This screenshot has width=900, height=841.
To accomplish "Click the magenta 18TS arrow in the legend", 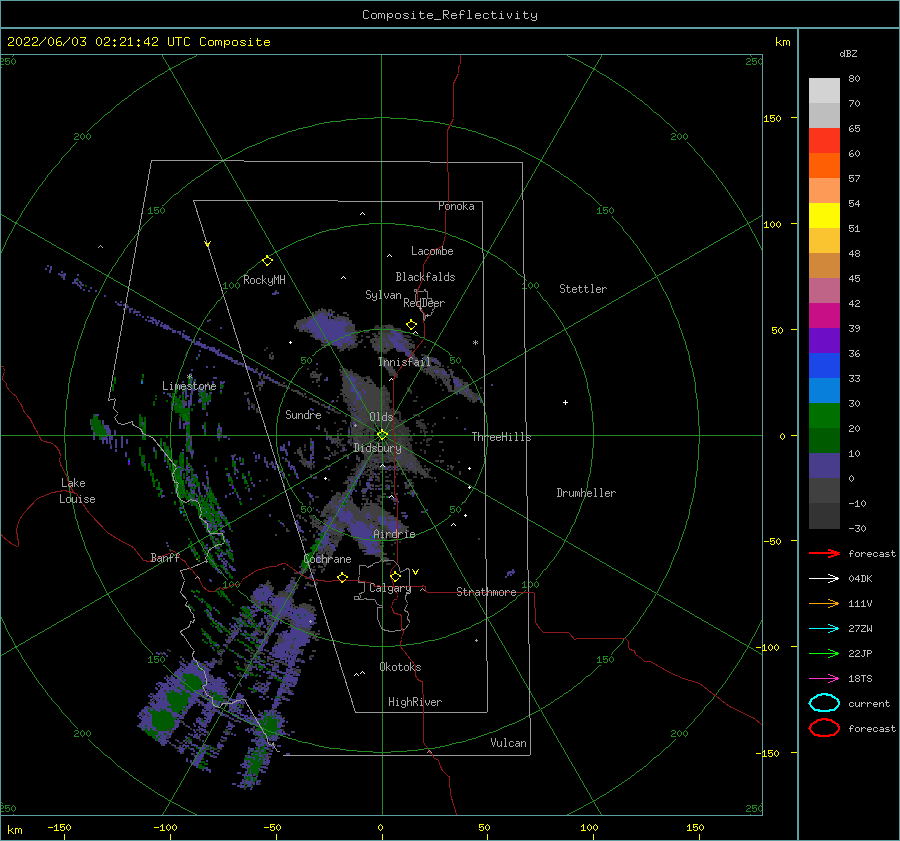I will tap(824, 679).
